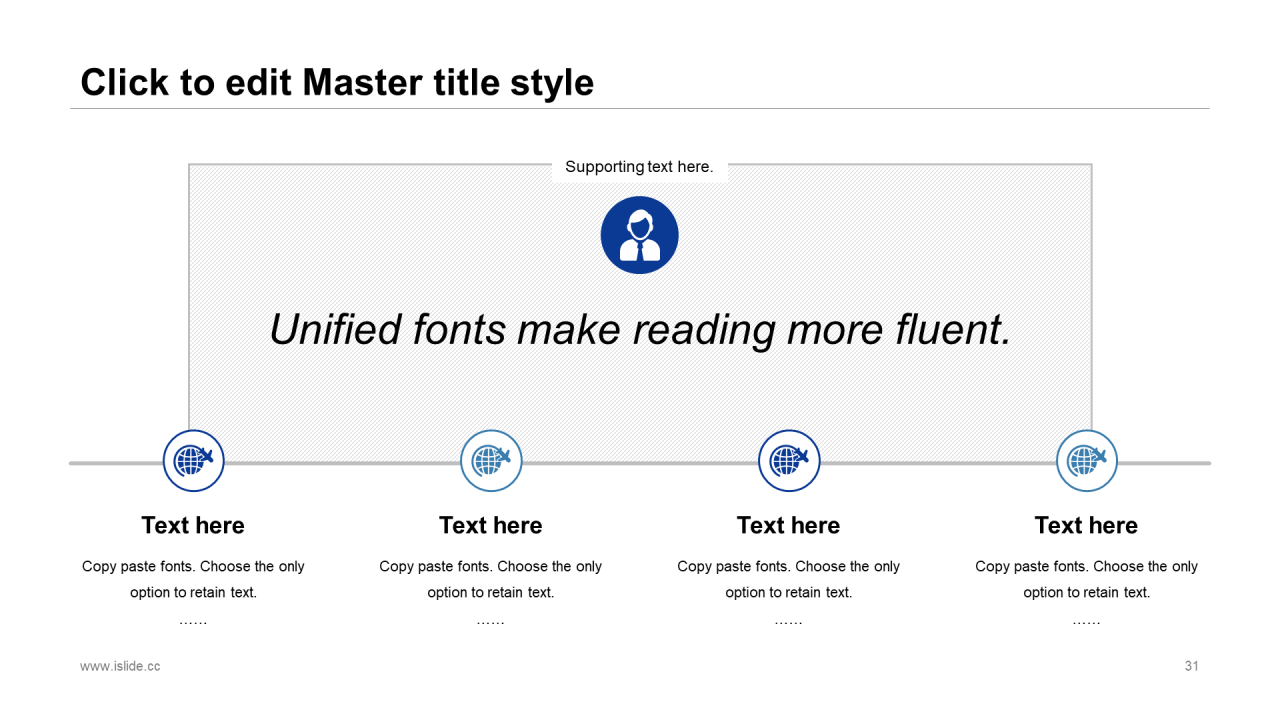Select the leftmost 'Text here' heading

click(x=193, y=525)
